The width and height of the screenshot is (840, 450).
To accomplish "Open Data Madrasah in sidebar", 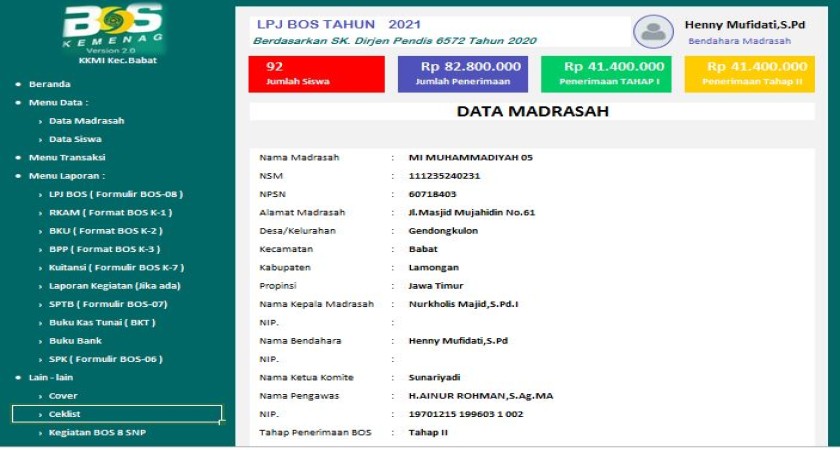I will pyautogui.click(x=86, y=121).
